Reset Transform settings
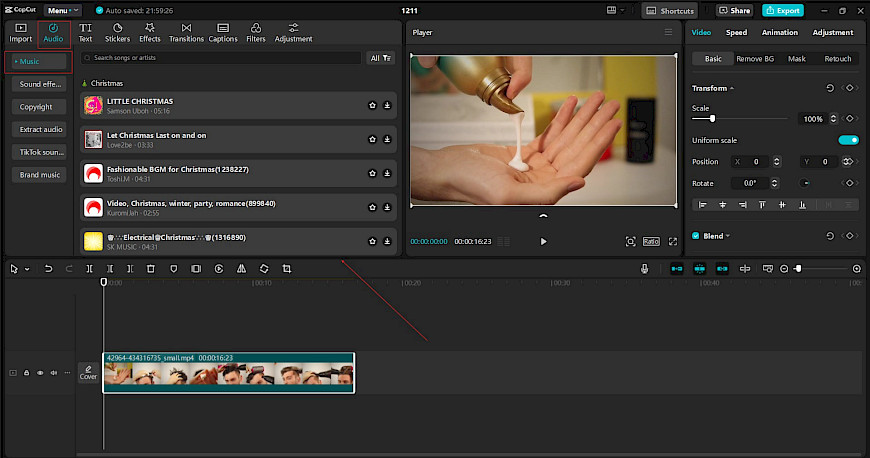 click(830, 88)
